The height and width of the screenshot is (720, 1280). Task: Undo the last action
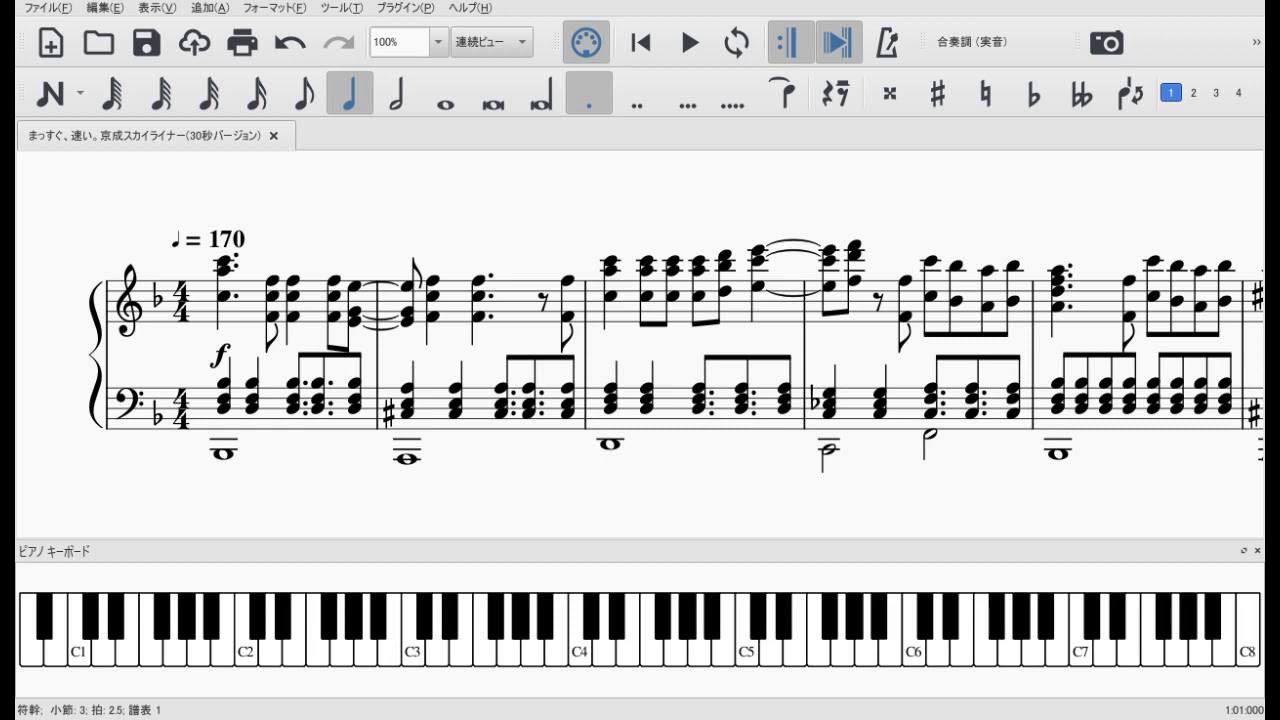tap(290, 43)
